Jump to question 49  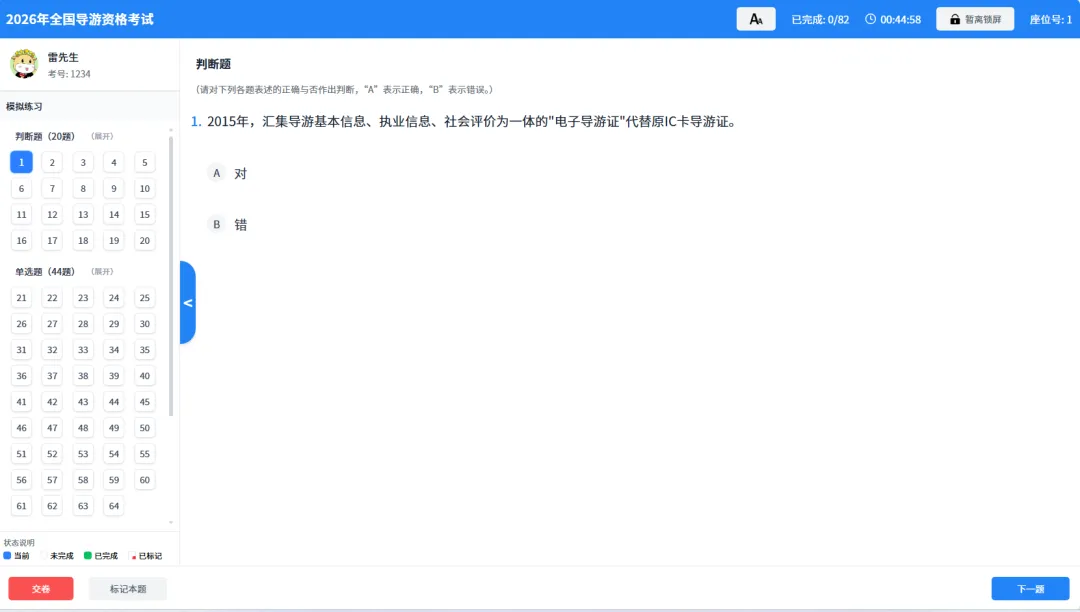pos(114,428)
